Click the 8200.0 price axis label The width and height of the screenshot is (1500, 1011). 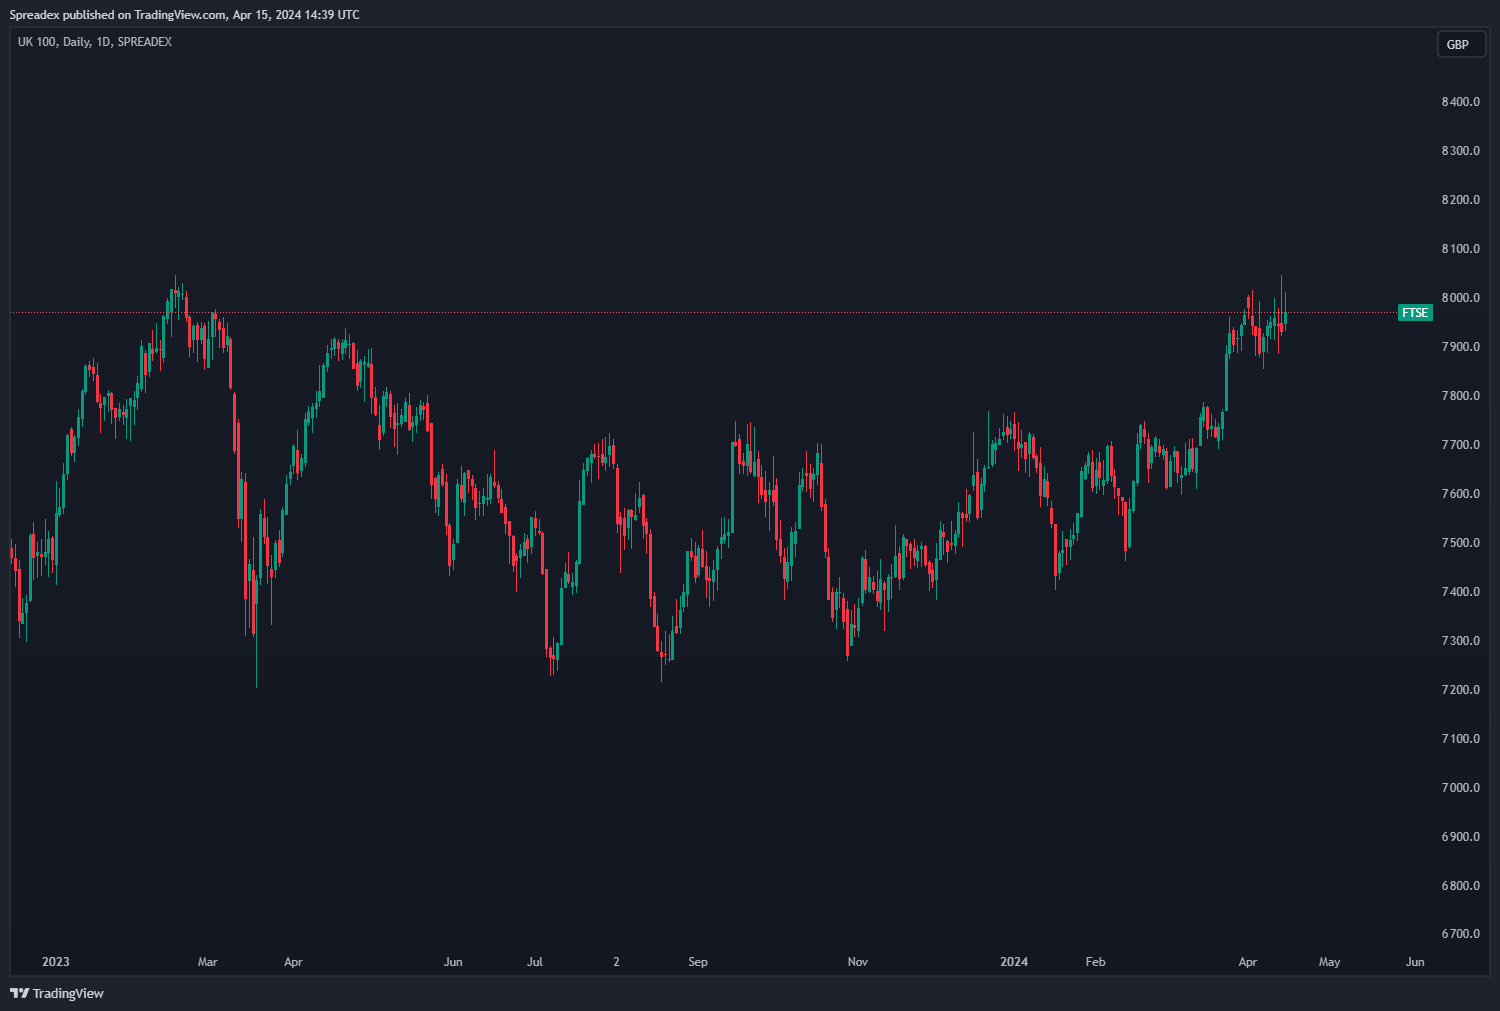(1460, 200)
